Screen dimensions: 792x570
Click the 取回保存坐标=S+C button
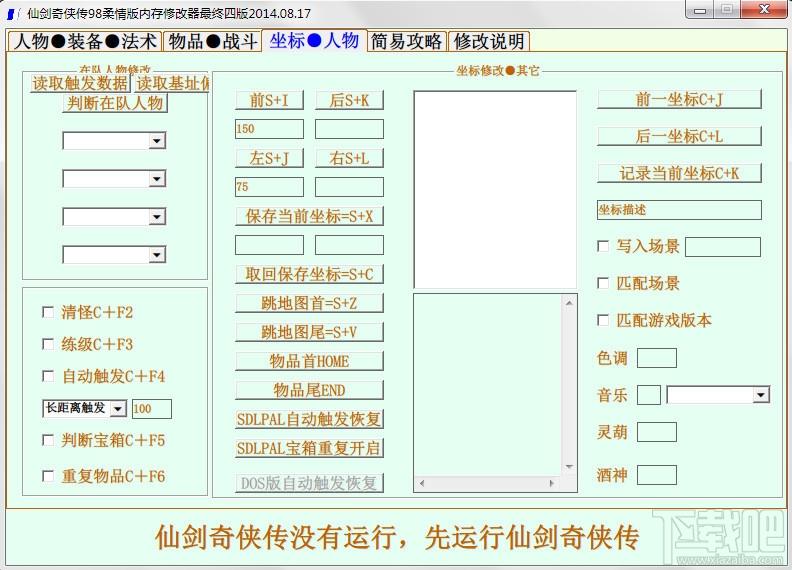click(309, 274)
